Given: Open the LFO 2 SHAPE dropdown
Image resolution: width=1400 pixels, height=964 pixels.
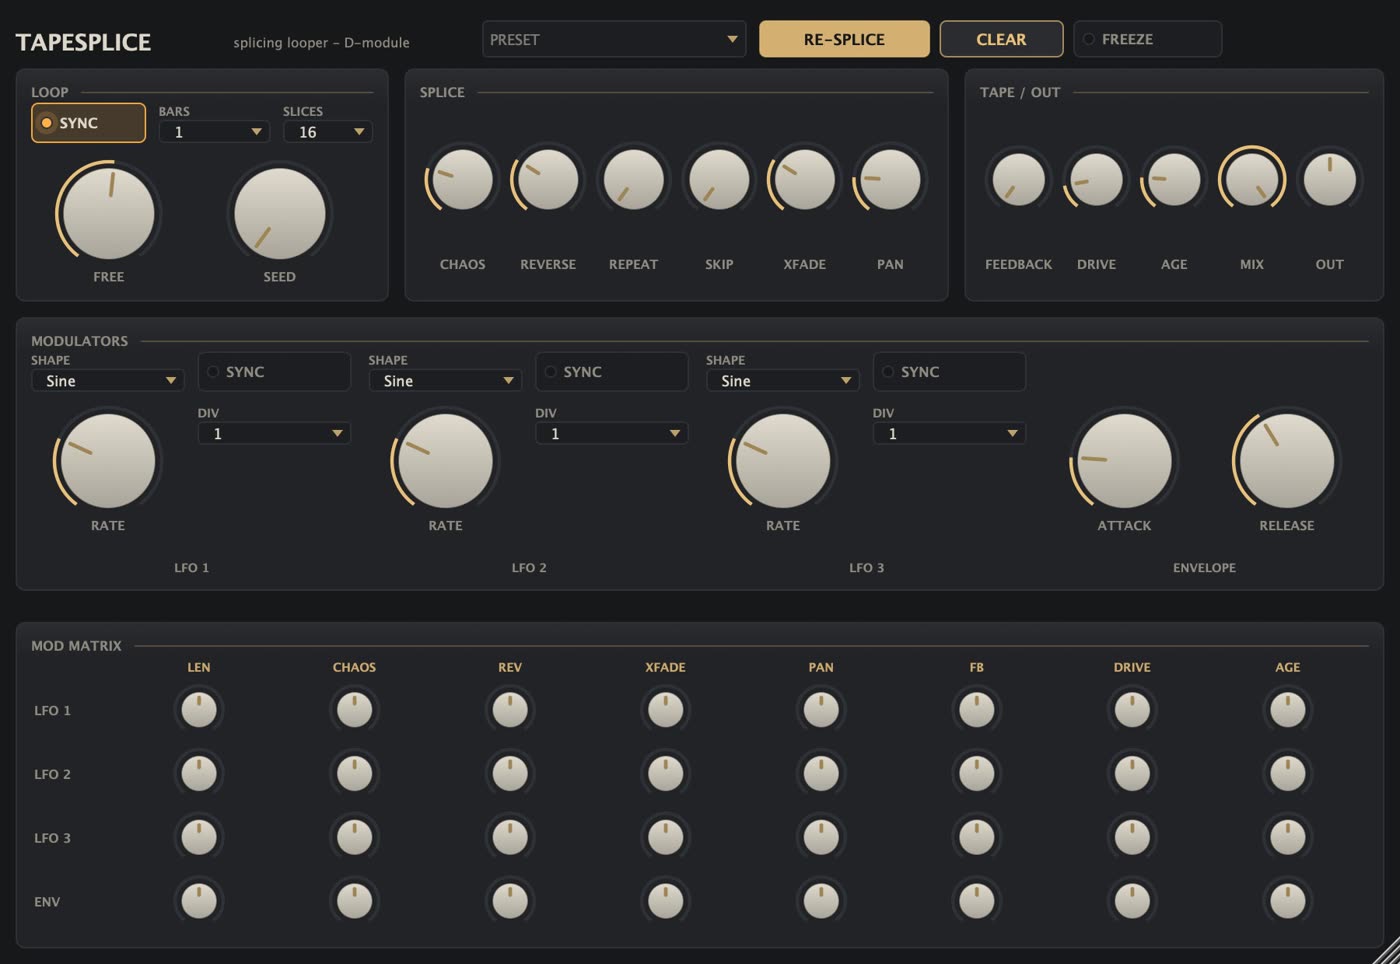Looking at the screenshot, I should [x=445, y=381].
